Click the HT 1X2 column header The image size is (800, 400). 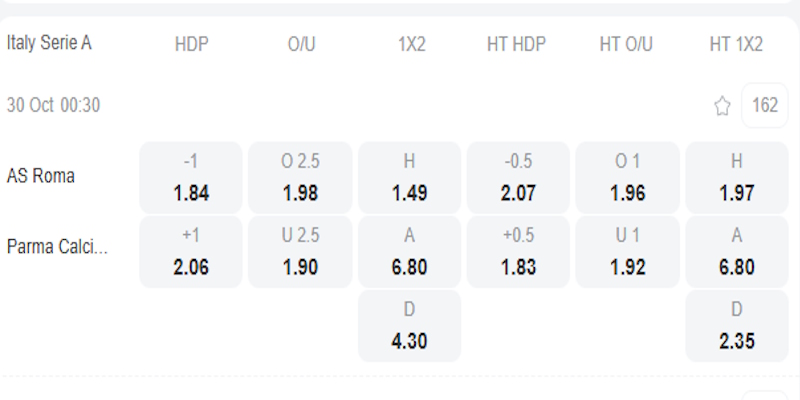(736, 44)
